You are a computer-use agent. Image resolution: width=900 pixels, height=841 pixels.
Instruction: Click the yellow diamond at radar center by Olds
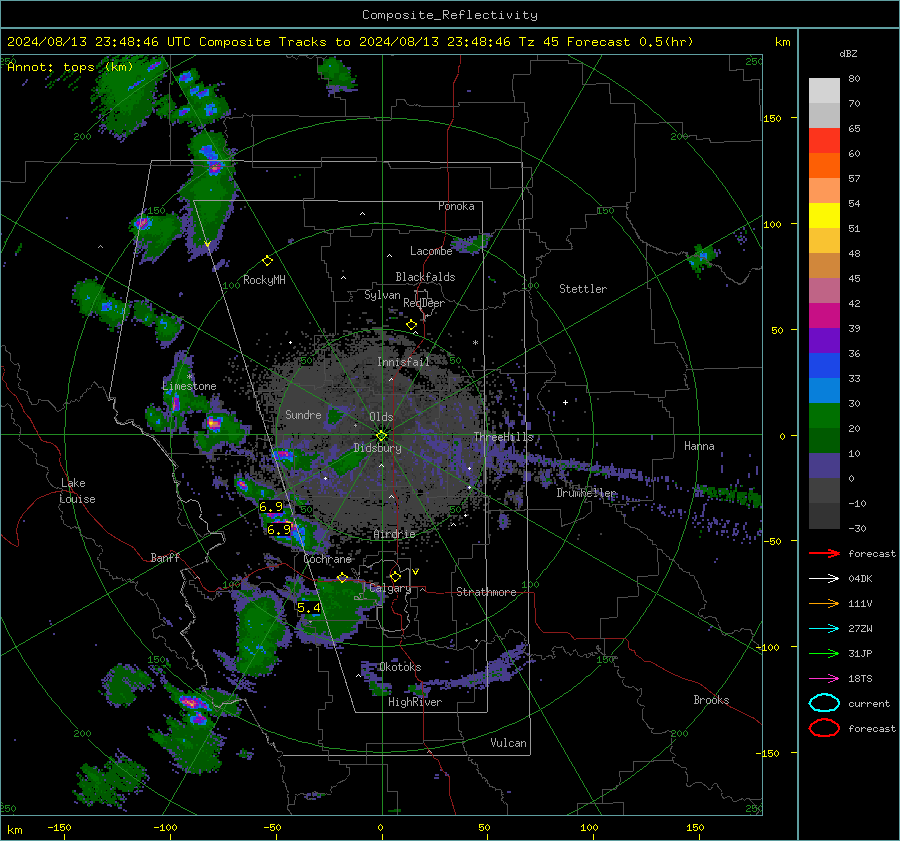coord(381,435)
